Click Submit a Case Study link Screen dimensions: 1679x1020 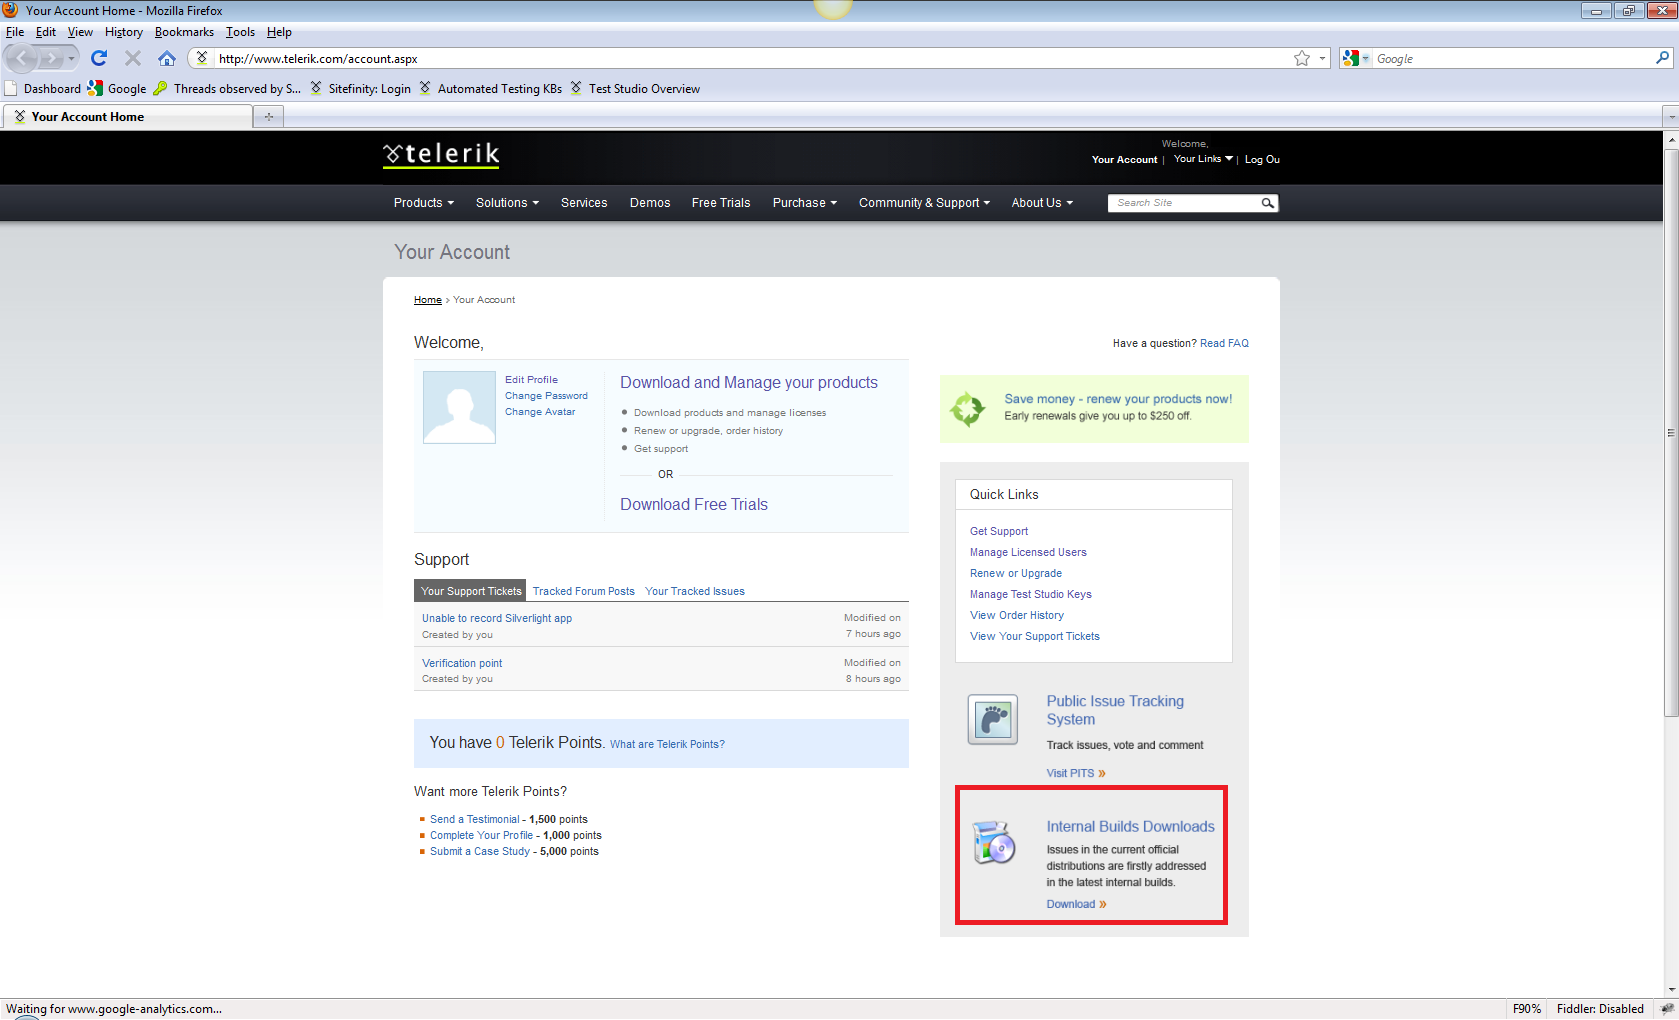pyautogui.click(x=480, y=851)
